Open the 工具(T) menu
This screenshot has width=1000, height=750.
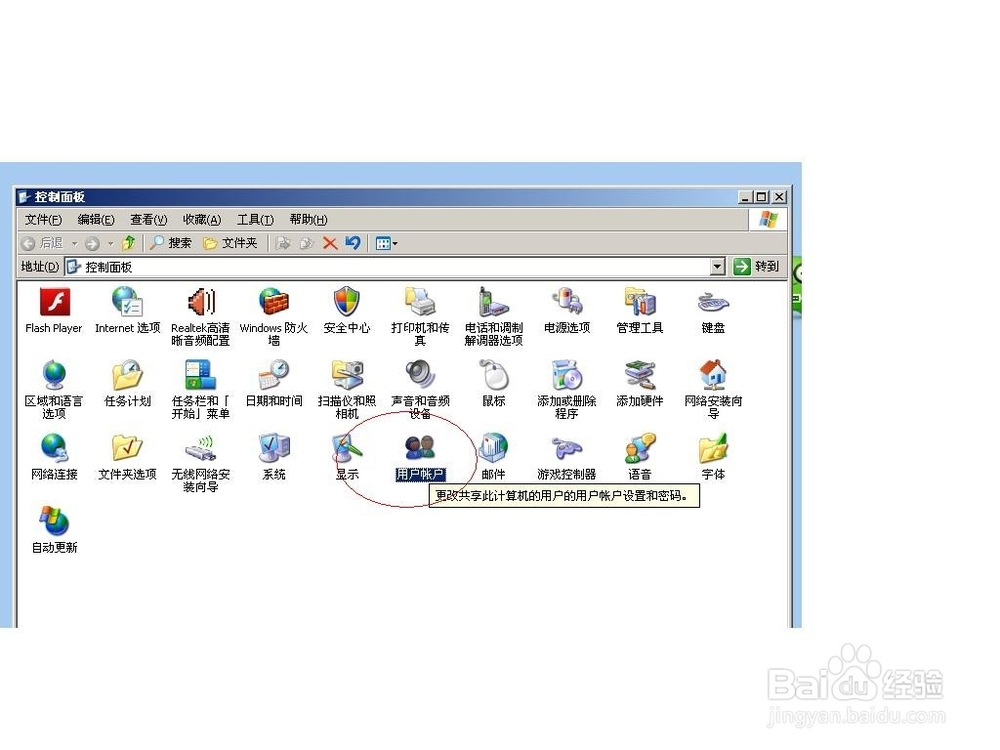coord(255,220)
